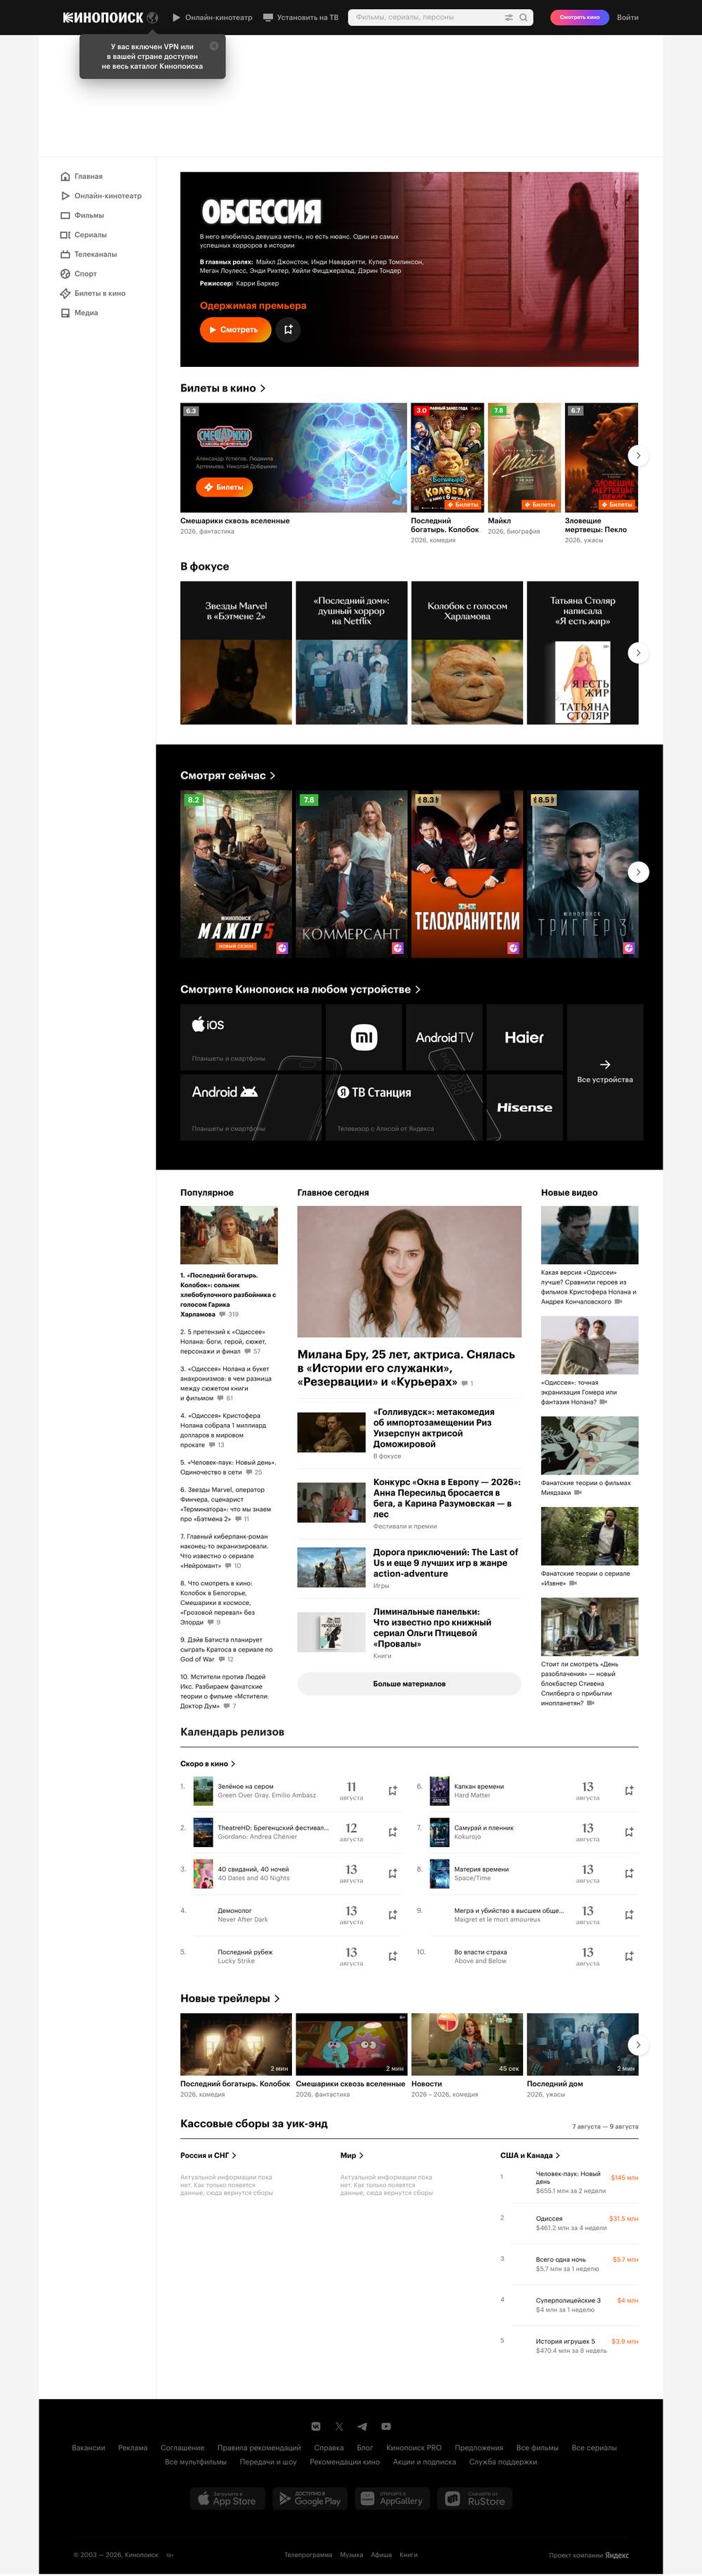
Task: Expand the Скоро в кино list heading
Action: tap(207, 1764)
